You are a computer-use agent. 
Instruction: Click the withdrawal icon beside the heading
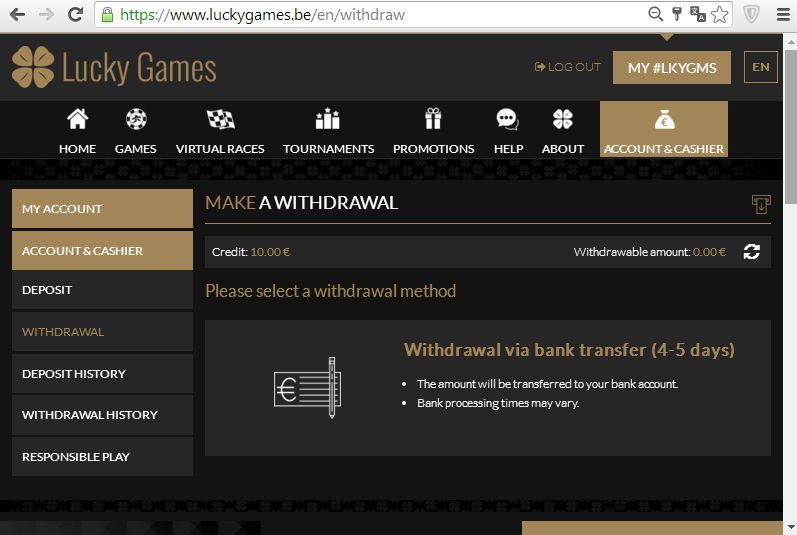coord(761,204)
